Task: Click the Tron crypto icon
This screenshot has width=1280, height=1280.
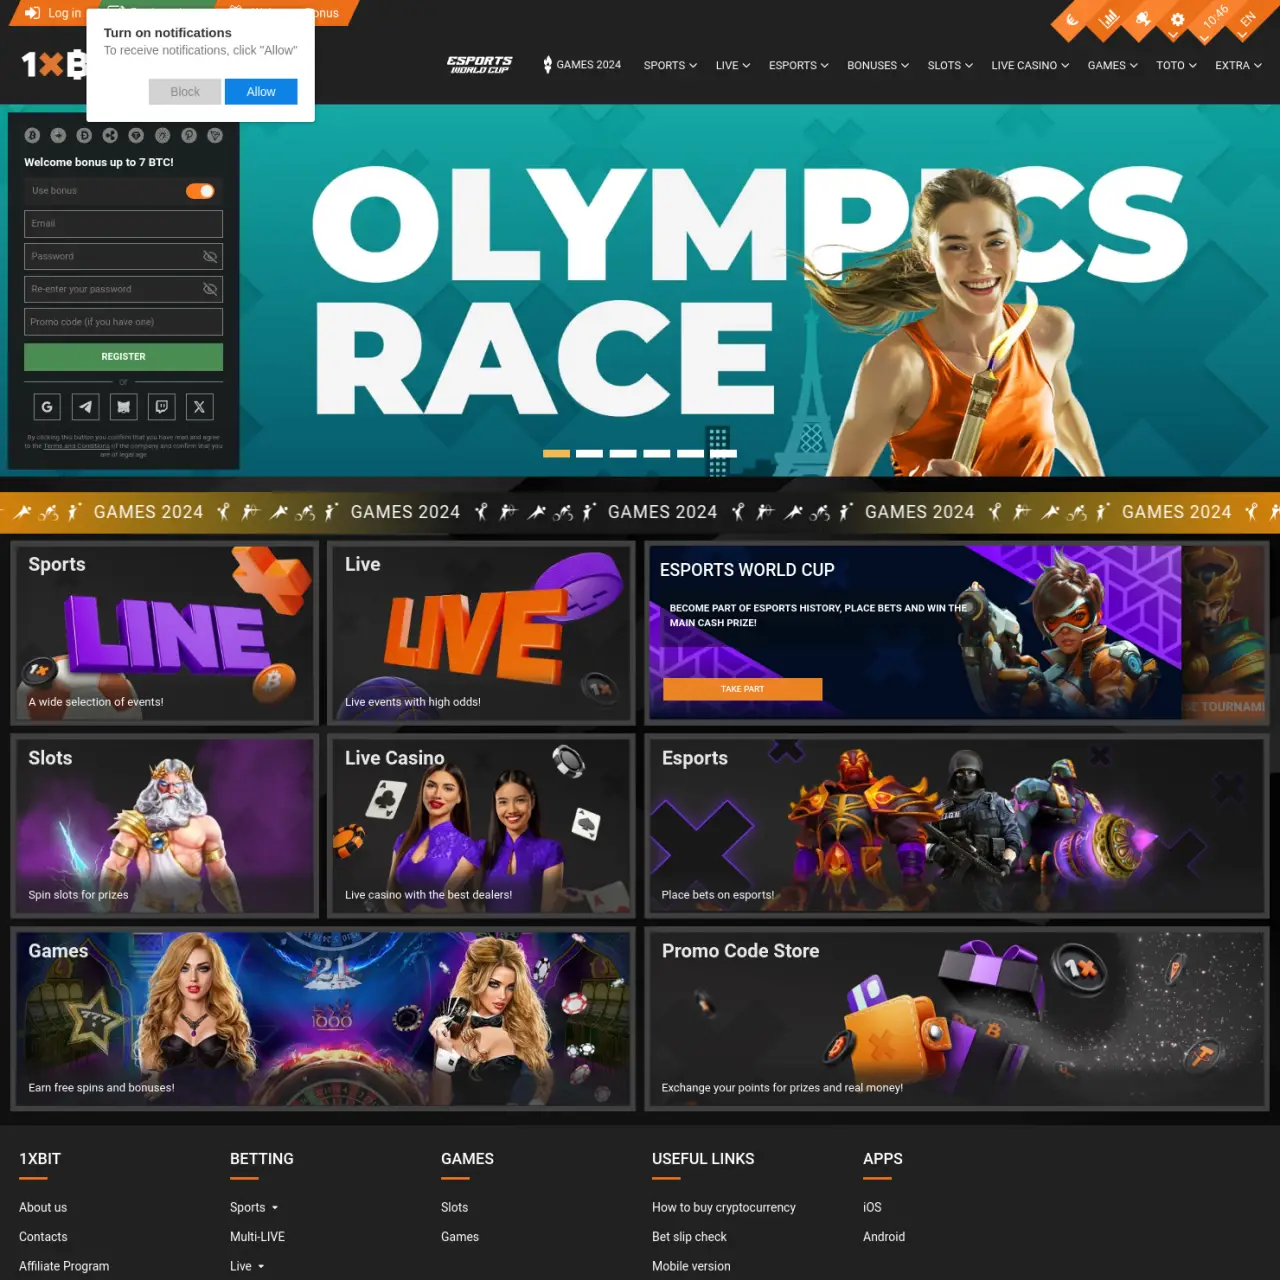Action: (215, 135)
